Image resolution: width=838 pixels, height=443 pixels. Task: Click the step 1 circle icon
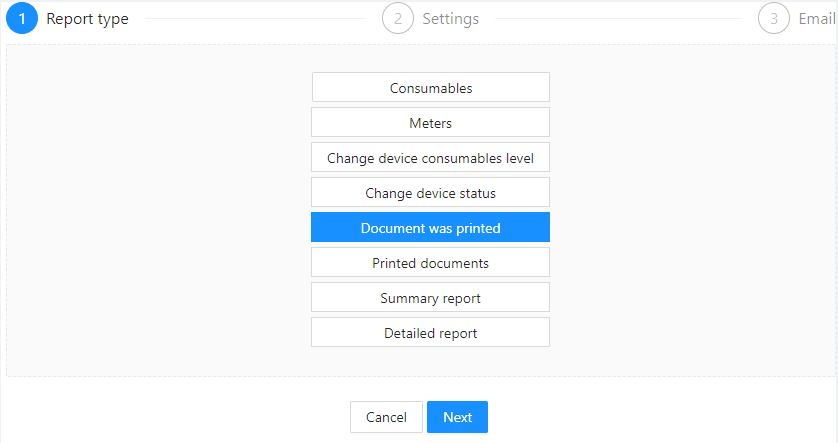click(22, 18)
